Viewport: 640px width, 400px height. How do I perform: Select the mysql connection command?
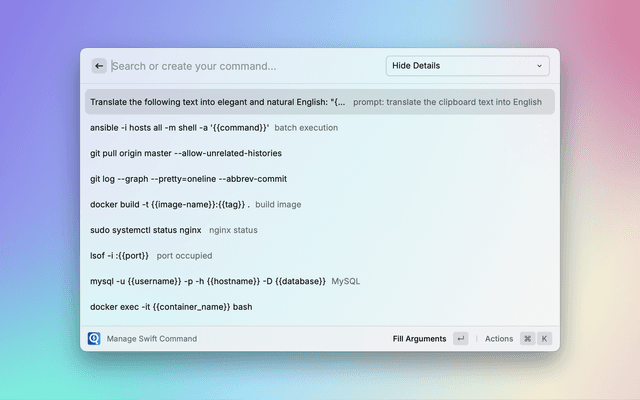pos(224,281)
